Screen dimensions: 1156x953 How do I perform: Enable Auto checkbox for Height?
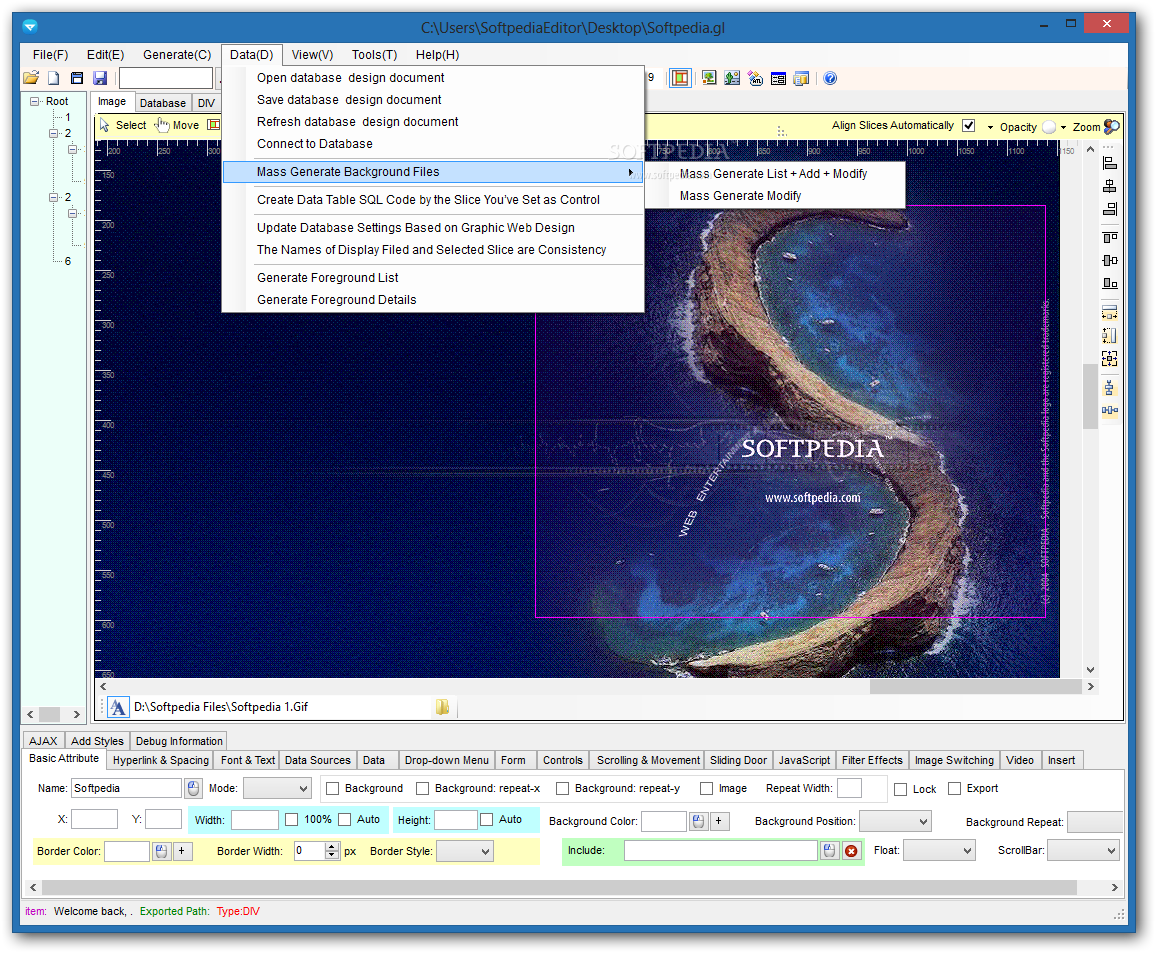pyautogui.click(x=487, y=820)
